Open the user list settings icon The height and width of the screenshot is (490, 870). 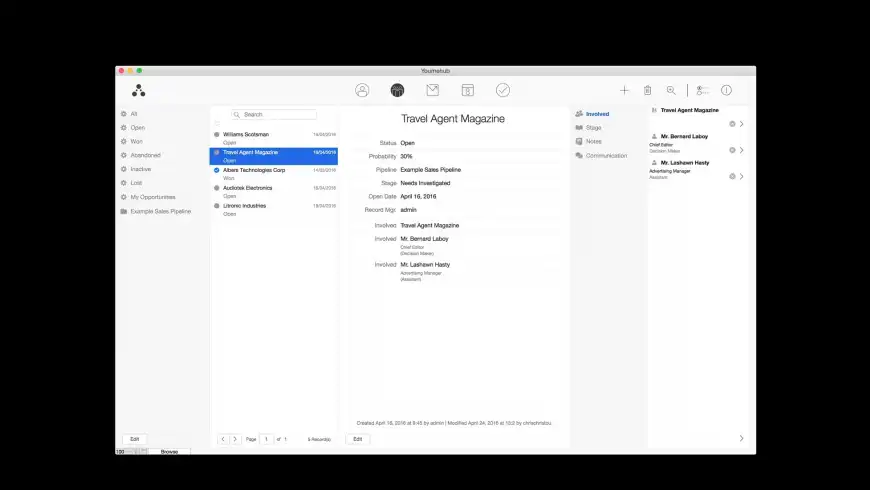click(x=702, y=90)
